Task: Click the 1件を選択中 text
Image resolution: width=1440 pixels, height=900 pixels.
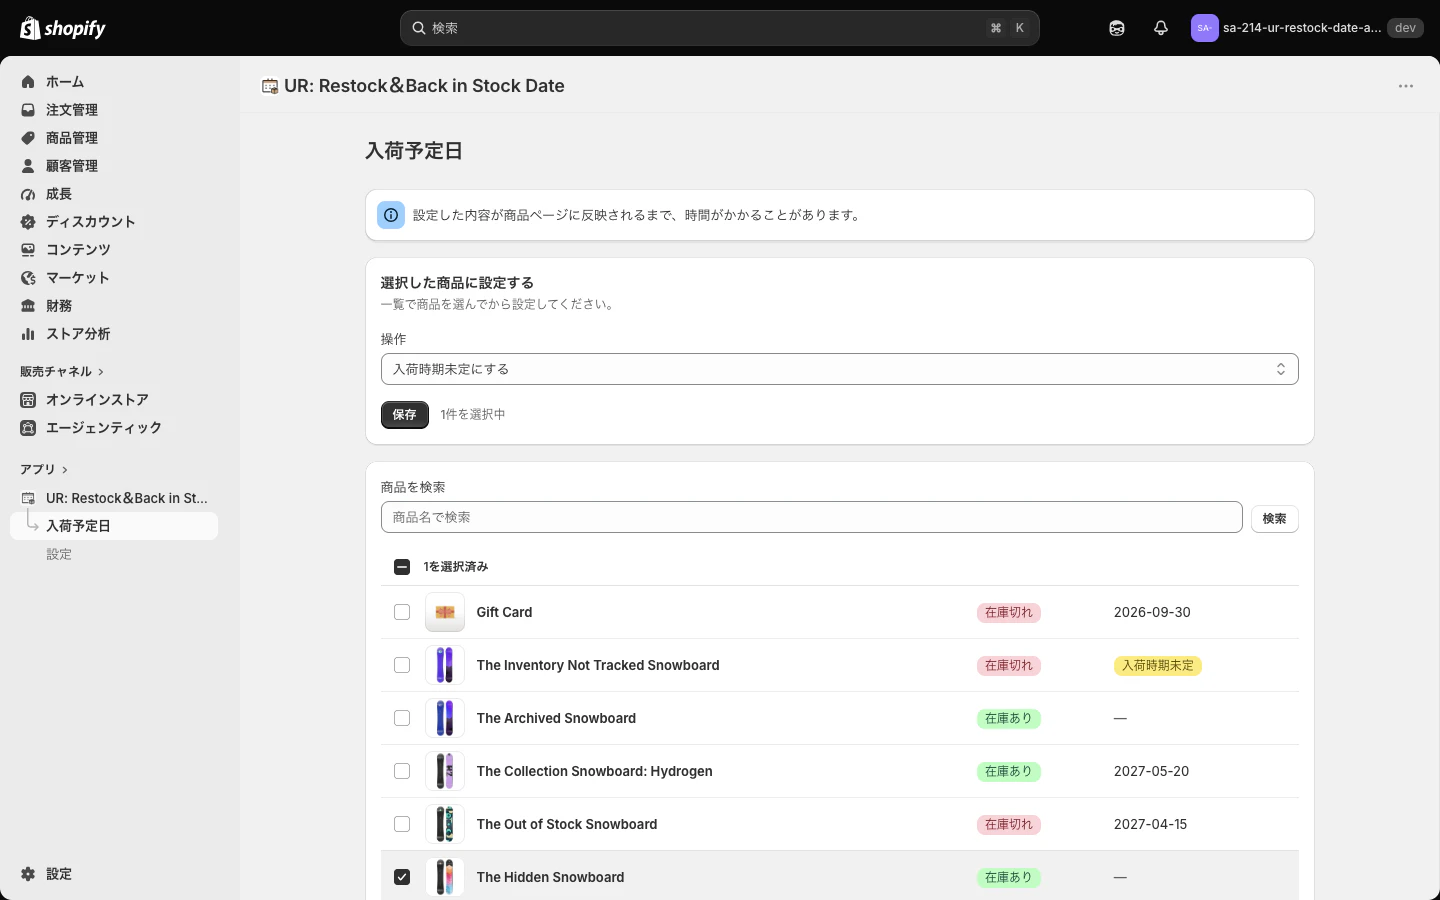Action: pos(473,415)
